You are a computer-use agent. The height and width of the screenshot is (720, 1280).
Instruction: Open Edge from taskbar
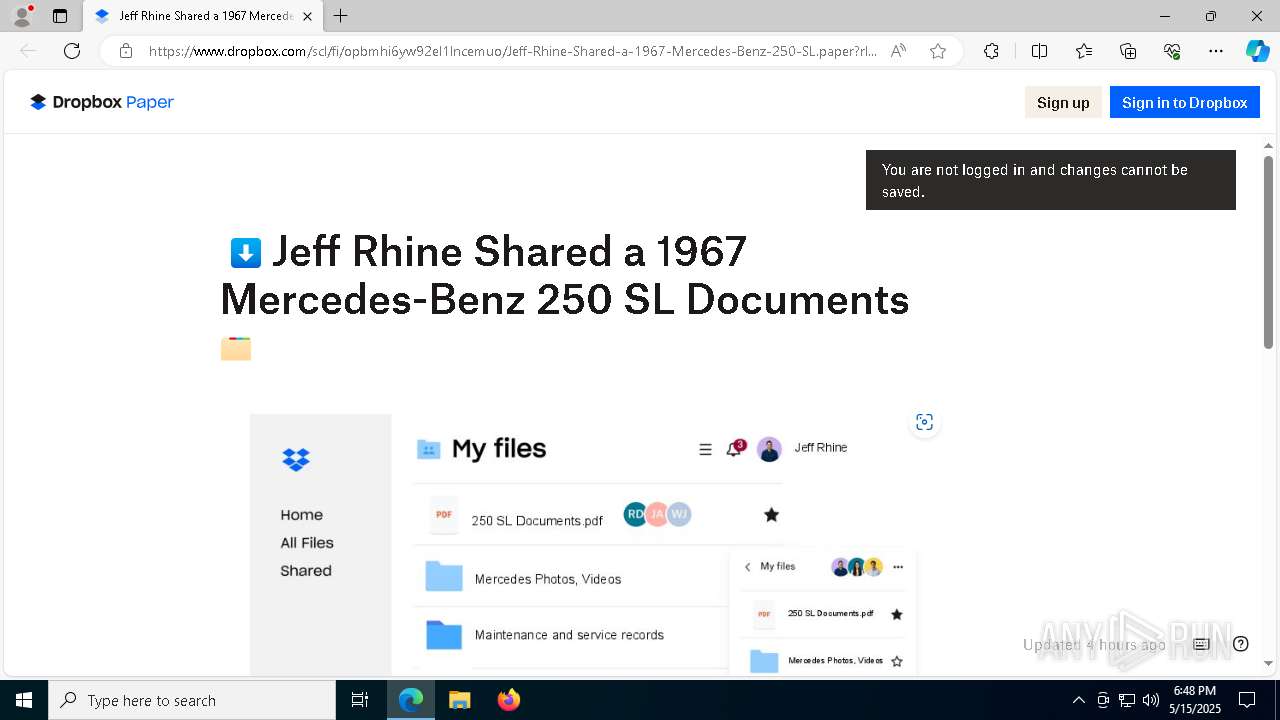(411, 700)
